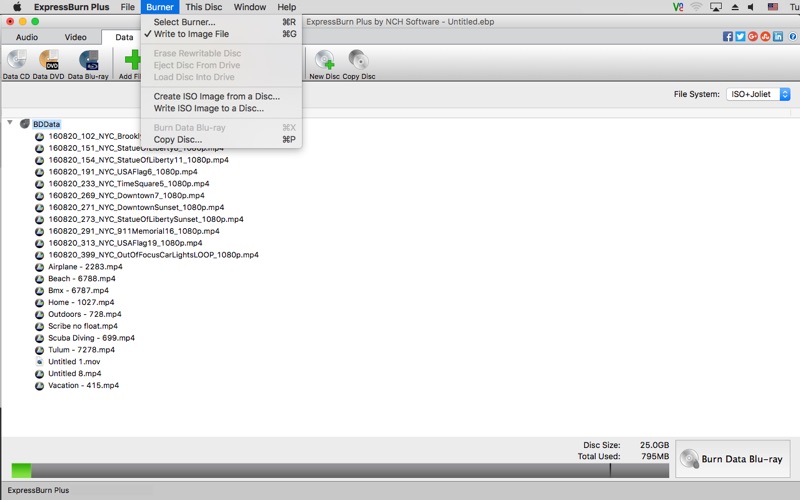800x500 pixels.
Task: Select 160820_273_NYC_StatueOfLibertySunset_1080p.mp4
Action: point(146,219)
